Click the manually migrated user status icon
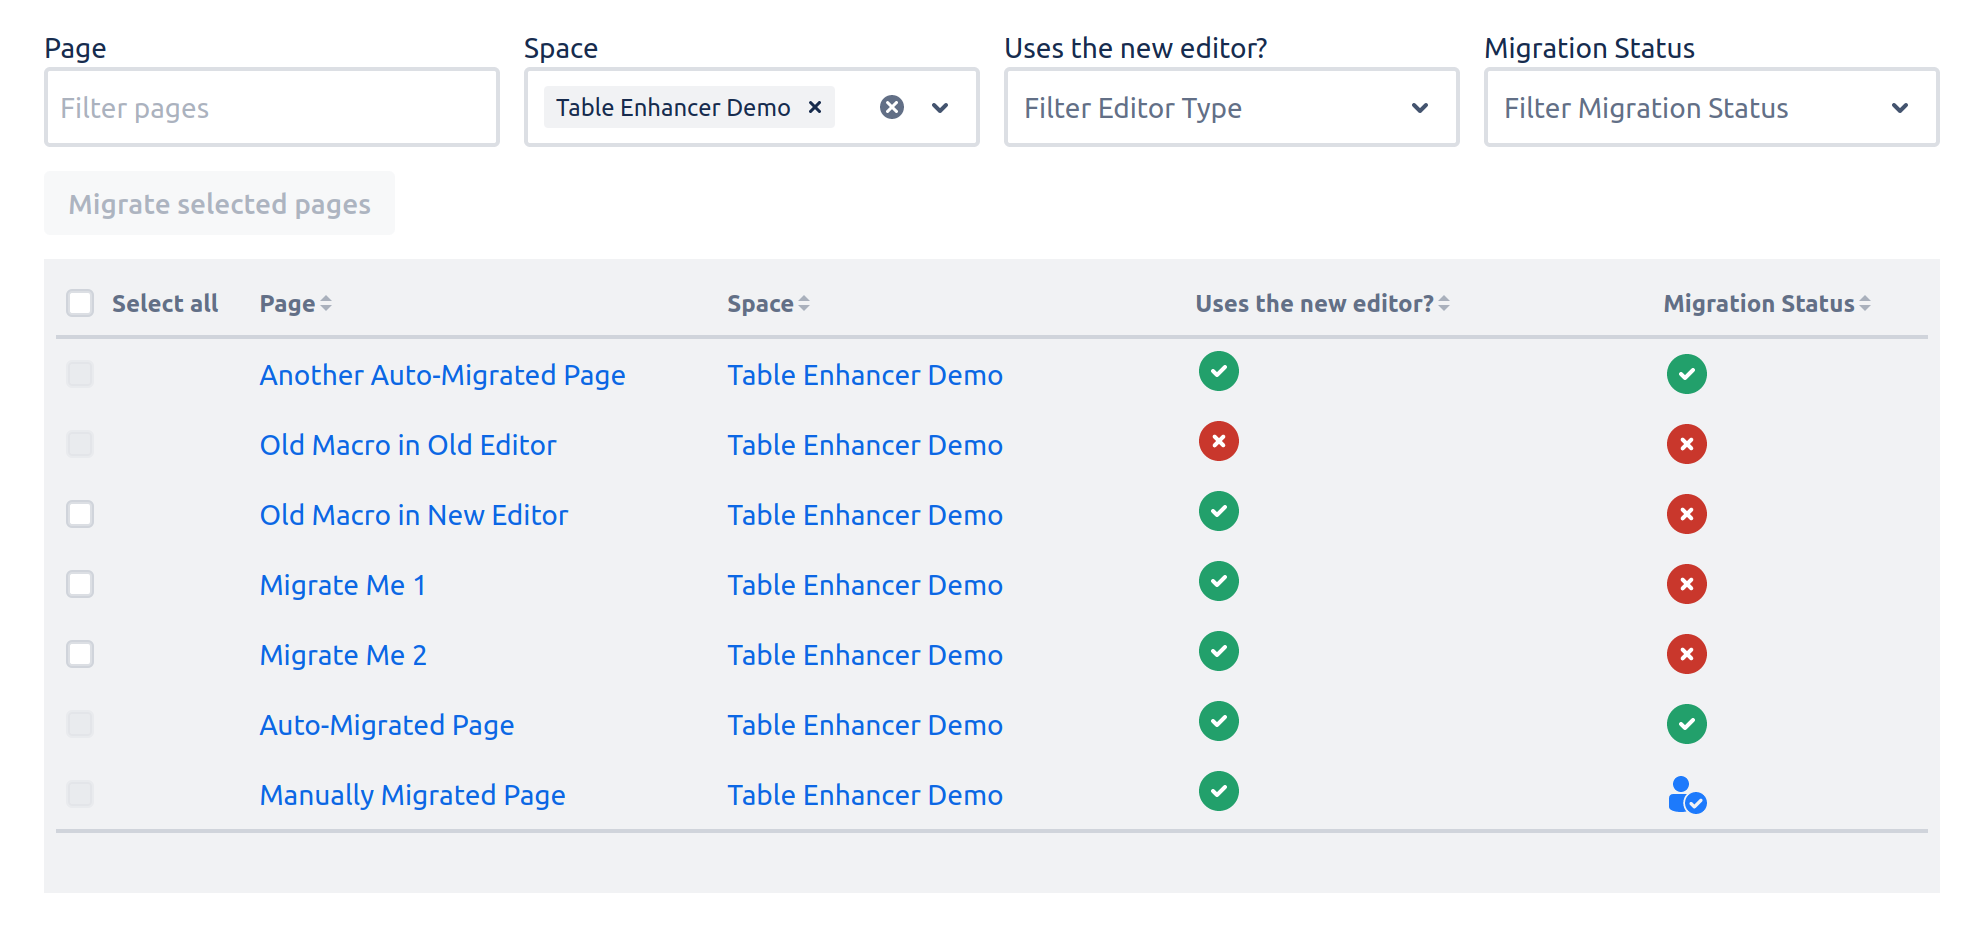 [x=1686, y=795]
